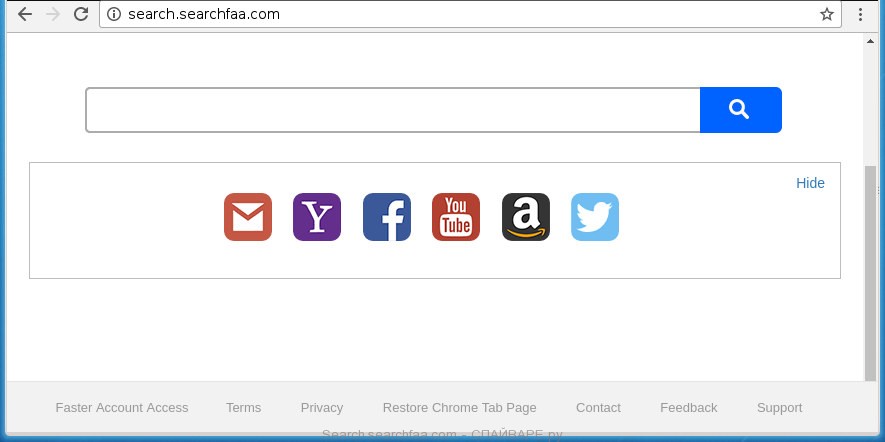Viewport: 885px width, 442px height.
Task: Open the Yahoo shortcut icon
Action: [x=317, y=217]
